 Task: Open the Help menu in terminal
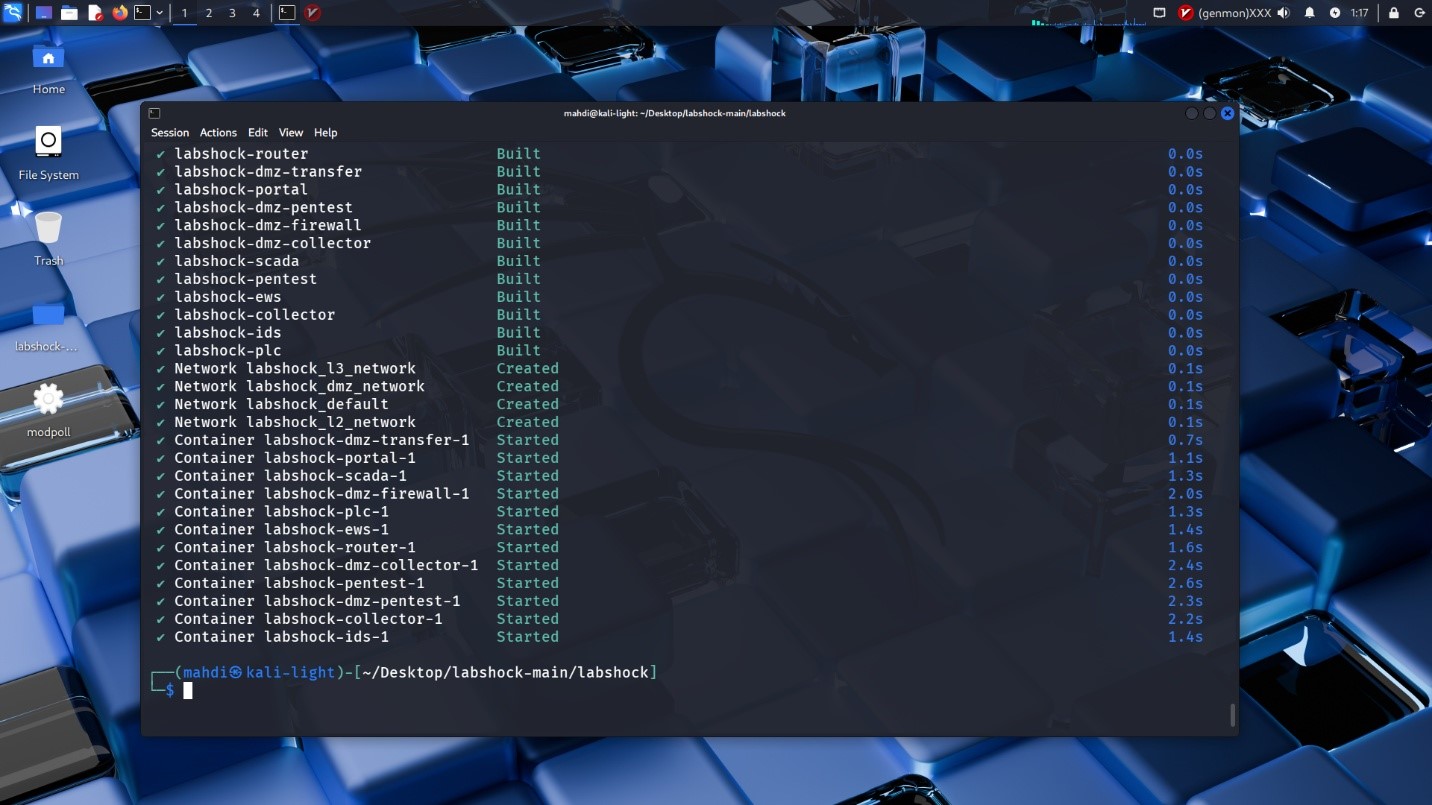click(326, 132)
